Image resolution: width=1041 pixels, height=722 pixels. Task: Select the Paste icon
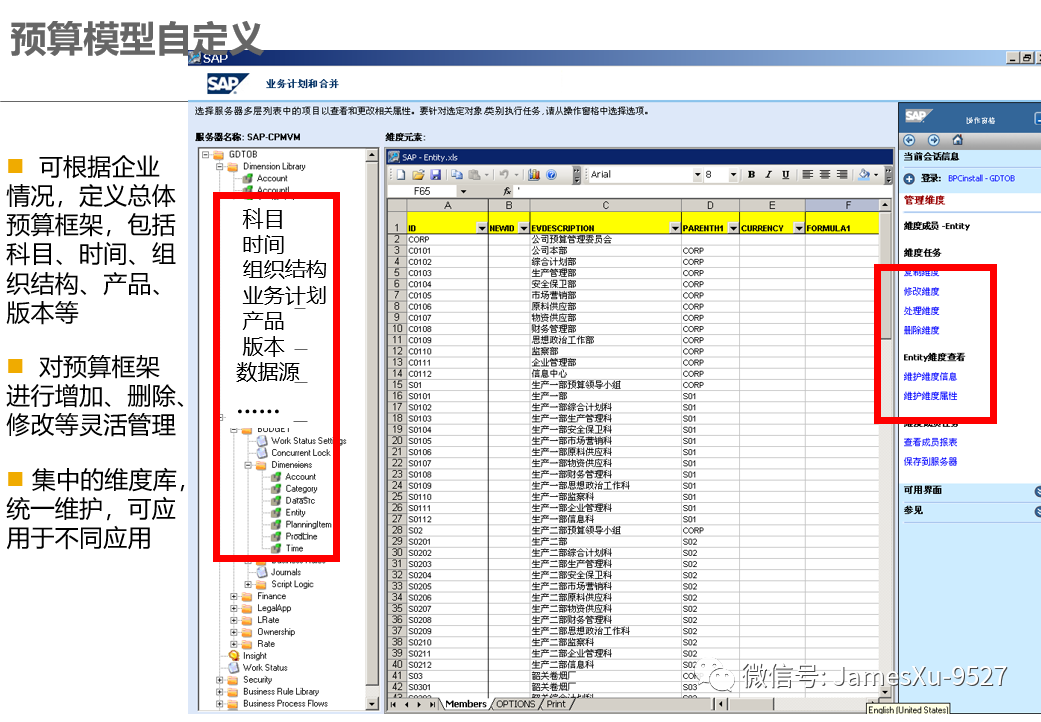[x=474, y=174]
